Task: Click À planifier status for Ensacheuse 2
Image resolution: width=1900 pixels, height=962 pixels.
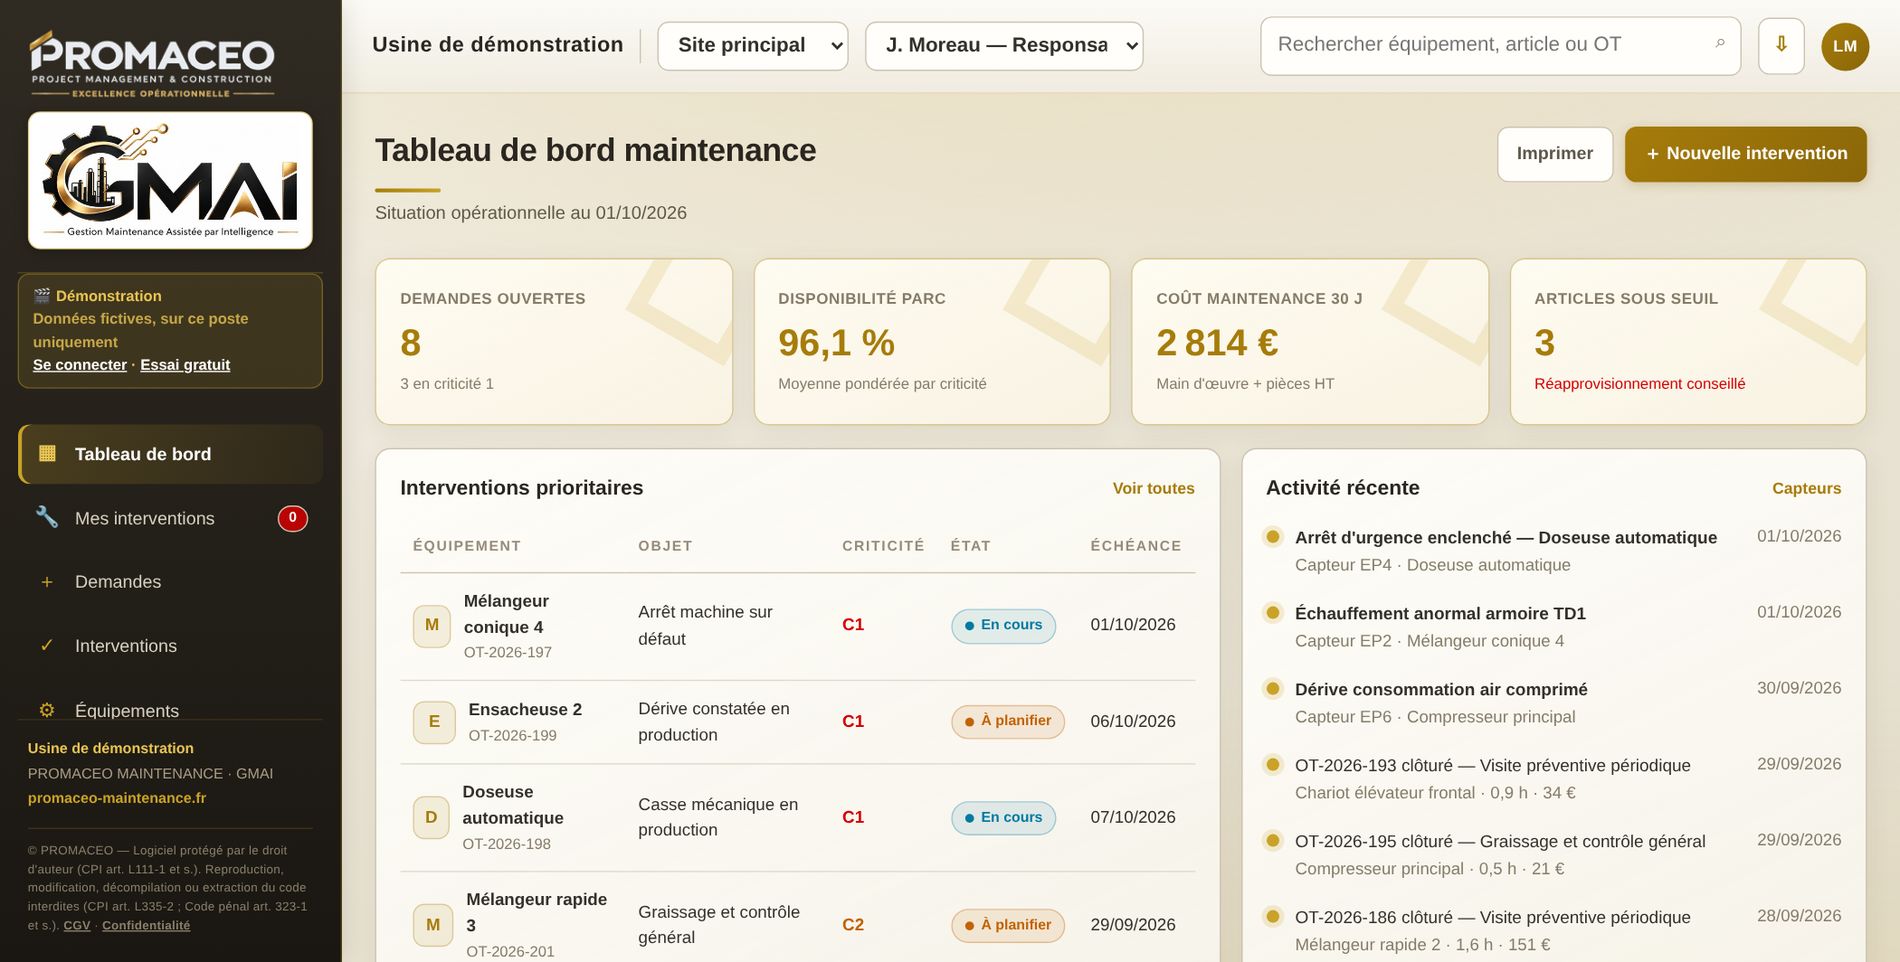Action: coord(1008,721)
